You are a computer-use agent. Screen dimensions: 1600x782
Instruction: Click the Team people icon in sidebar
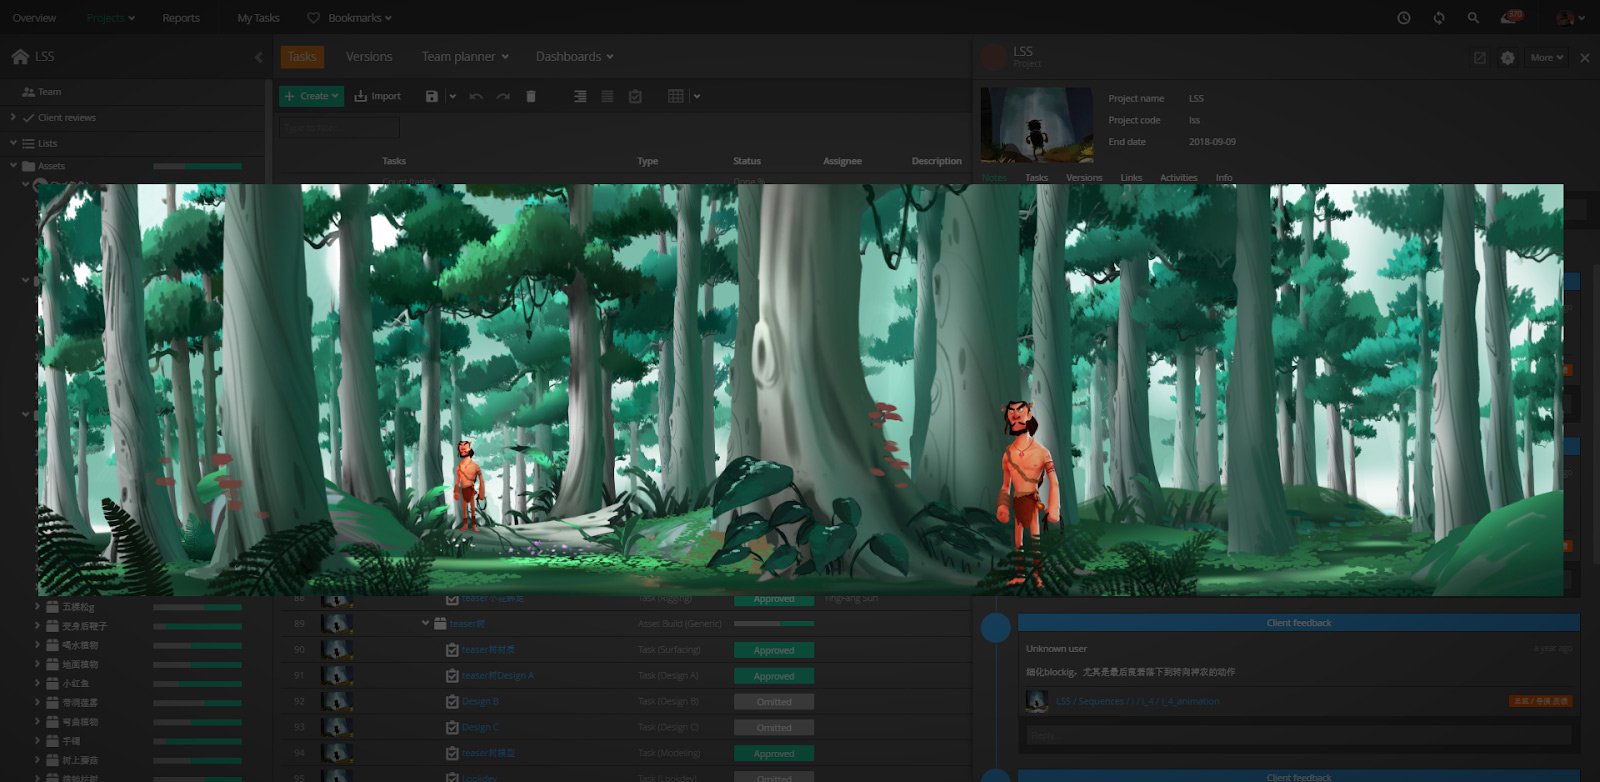click(x=28, y=92)
